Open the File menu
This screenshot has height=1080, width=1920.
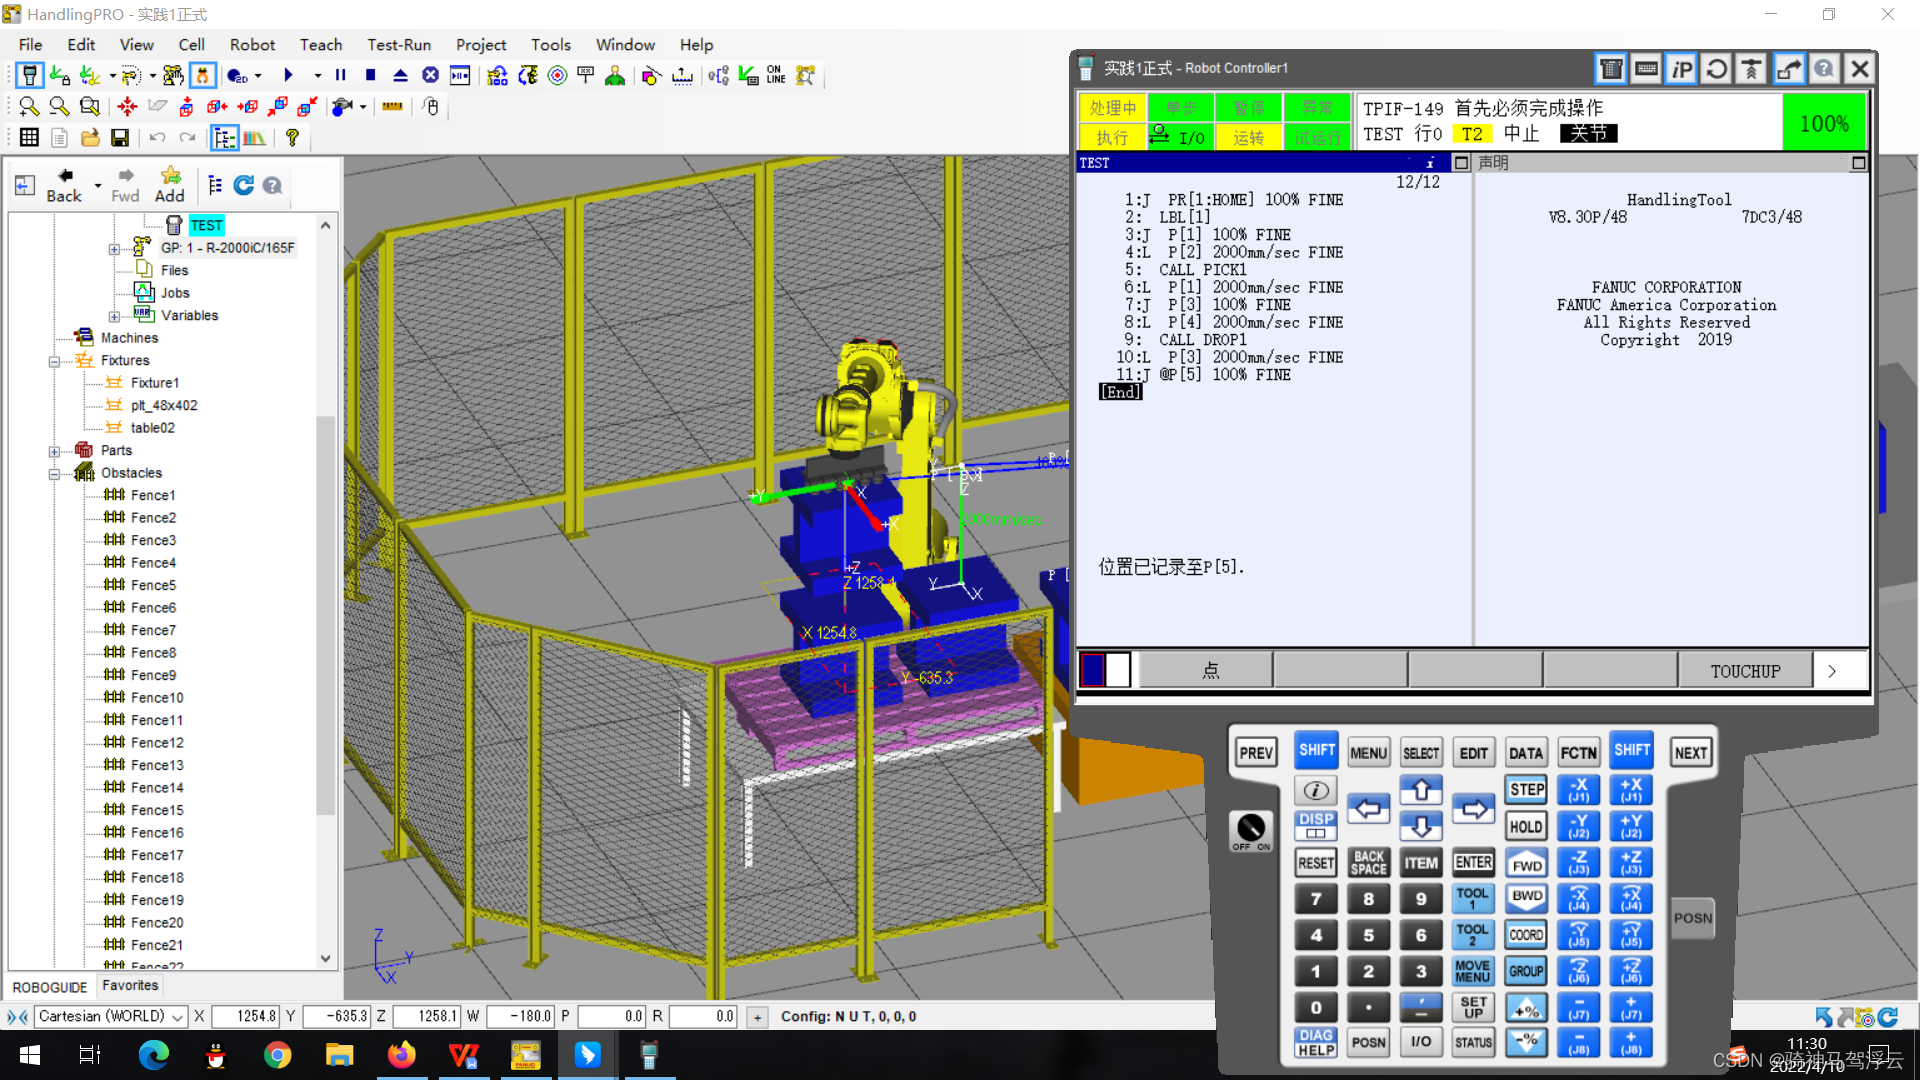click(31, 44)
